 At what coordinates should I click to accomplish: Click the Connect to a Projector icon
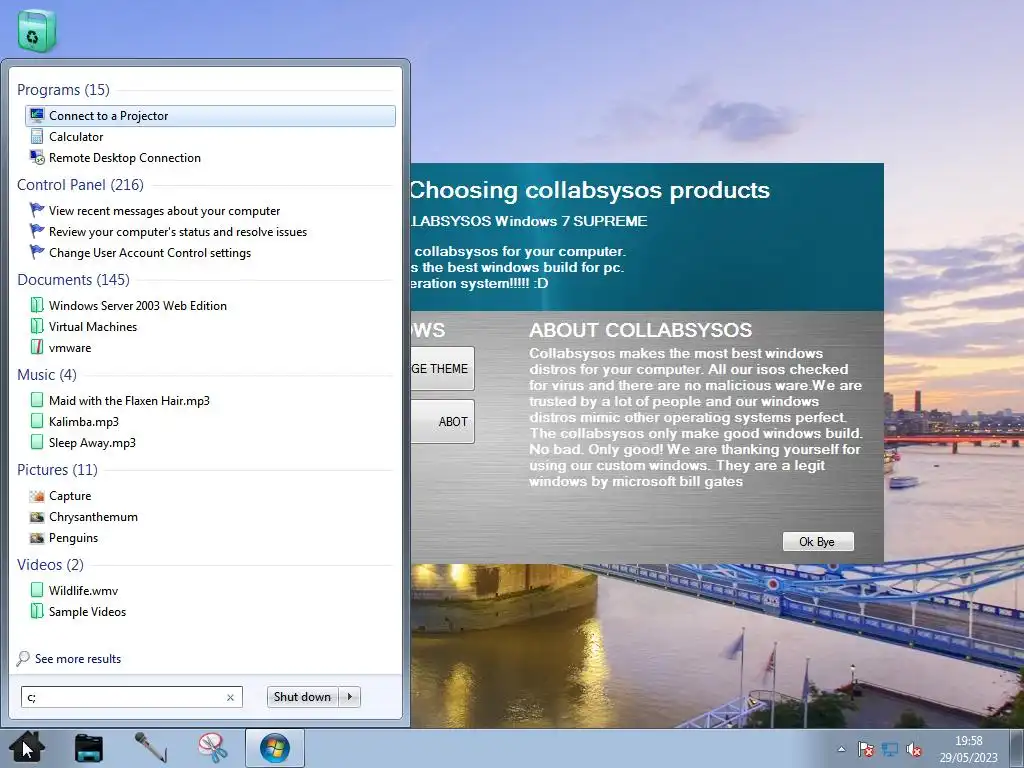pos(37,116)
